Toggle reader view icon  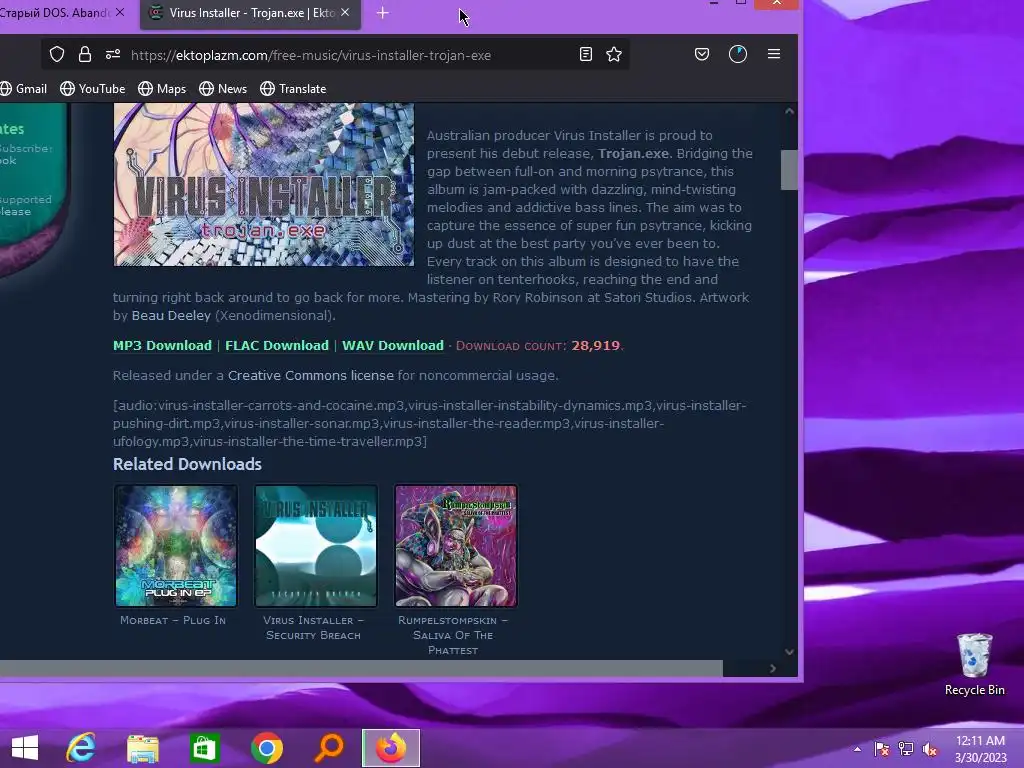click(x=586, y=54)
